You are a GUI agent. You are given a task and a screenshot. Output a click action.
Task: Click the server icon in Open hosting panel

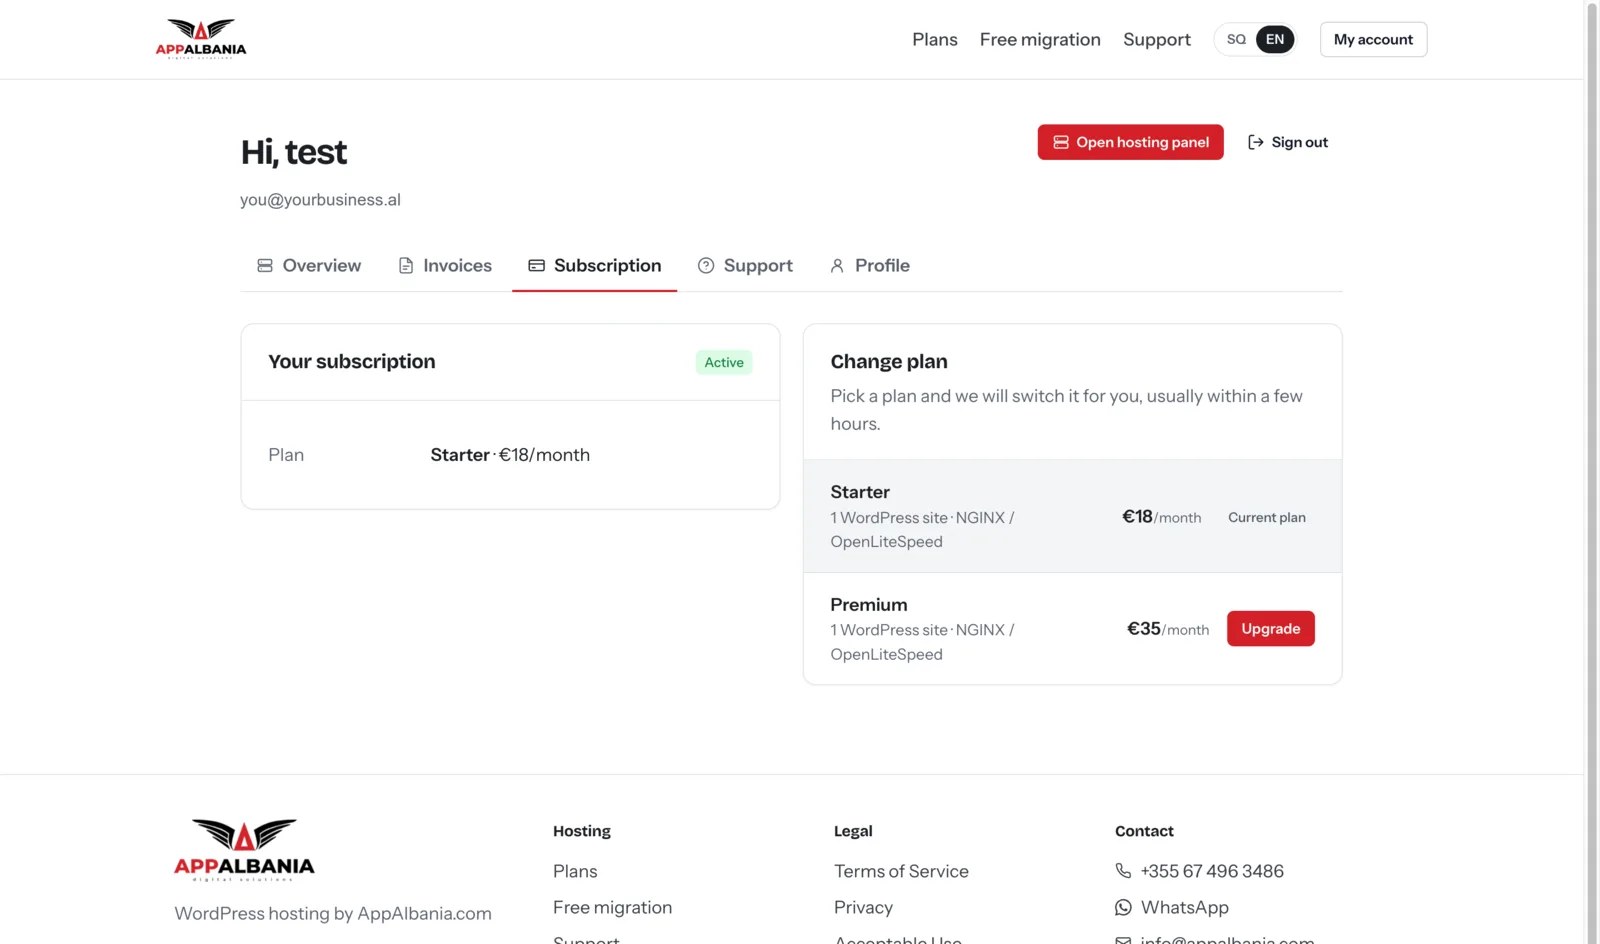click(x=1061, y=142)
